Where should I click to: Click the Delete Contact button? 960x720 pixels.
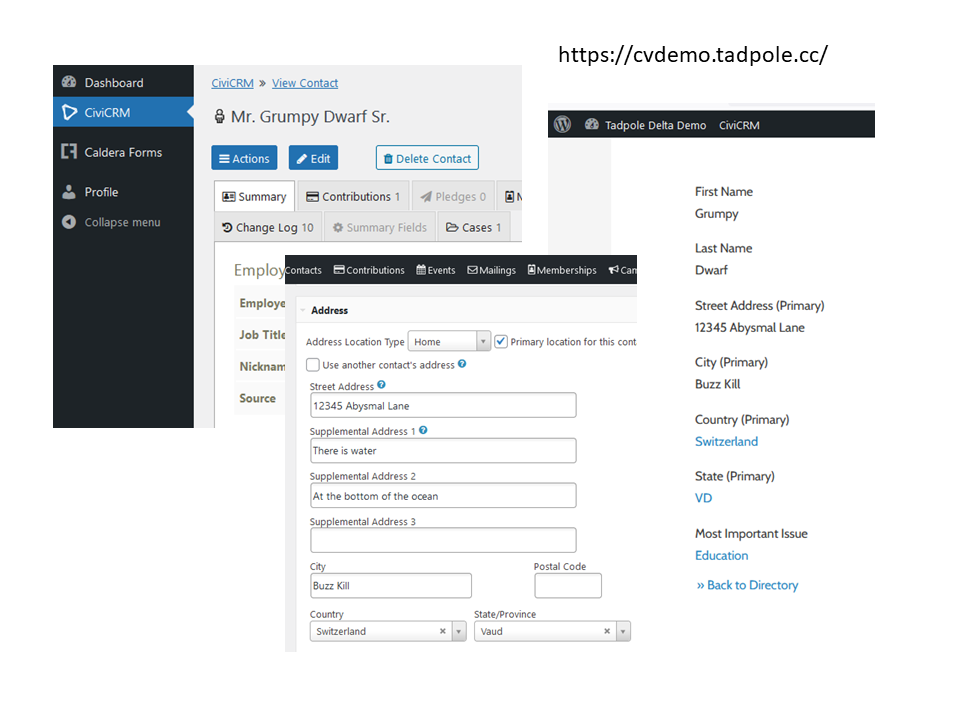[x=427, y=158]
